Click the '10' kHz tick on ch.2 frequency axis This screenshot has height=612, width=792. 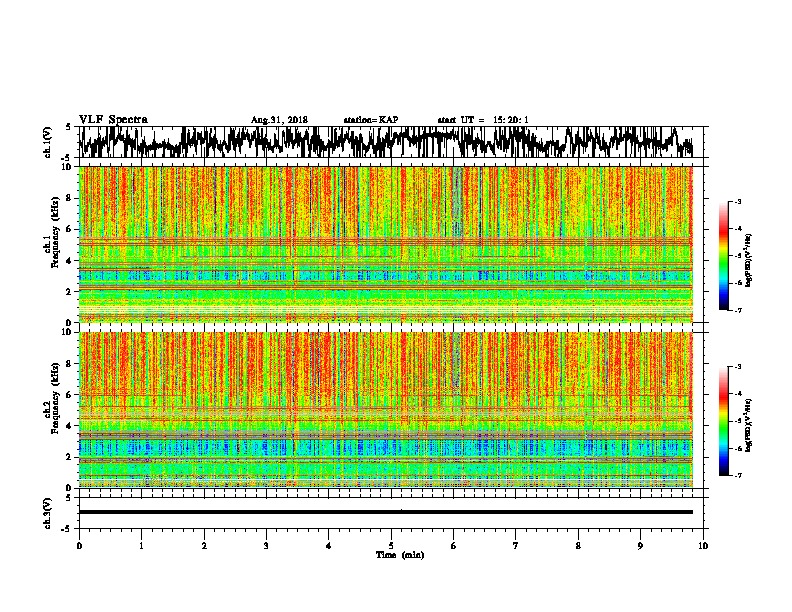[x=67, y=332]
